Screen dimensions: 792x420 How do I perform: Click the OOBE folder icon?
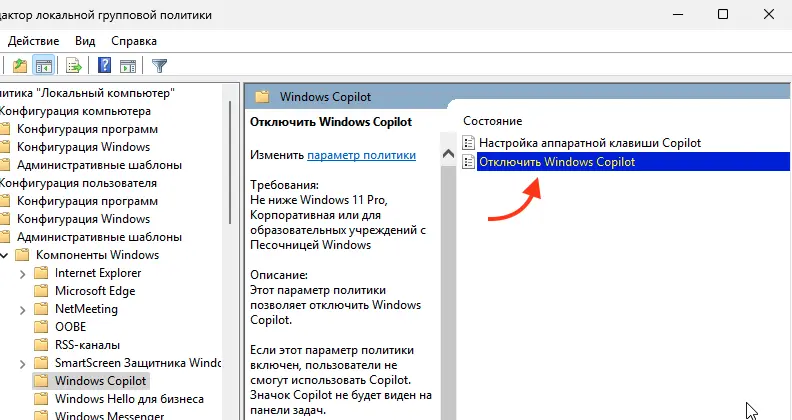41,327
